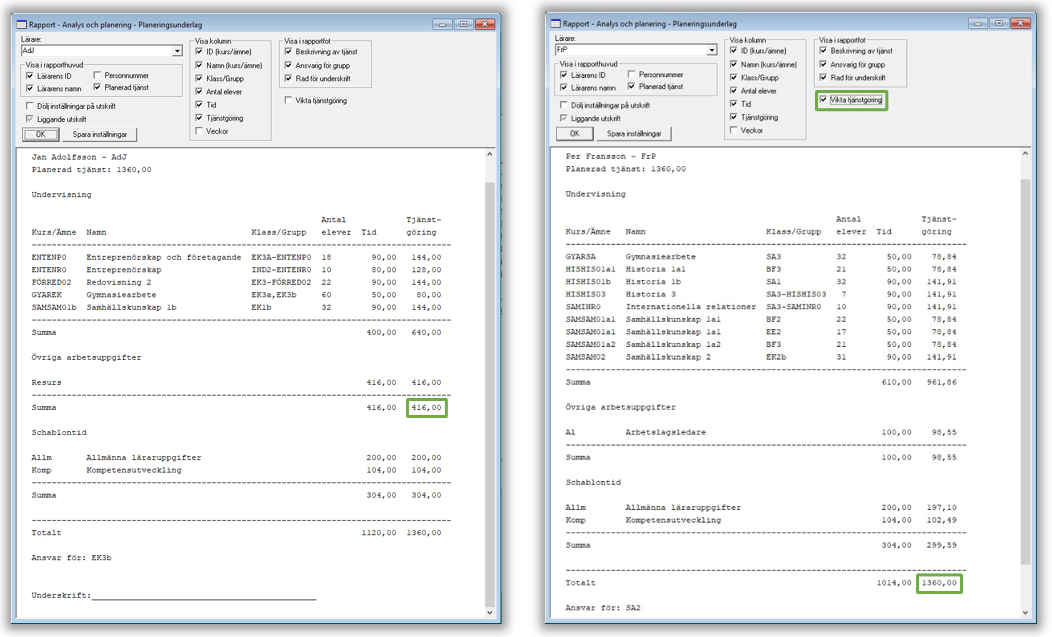Toggle Tid column in AdJ window
1052x637 pixels.
click(x=199, y=105)
